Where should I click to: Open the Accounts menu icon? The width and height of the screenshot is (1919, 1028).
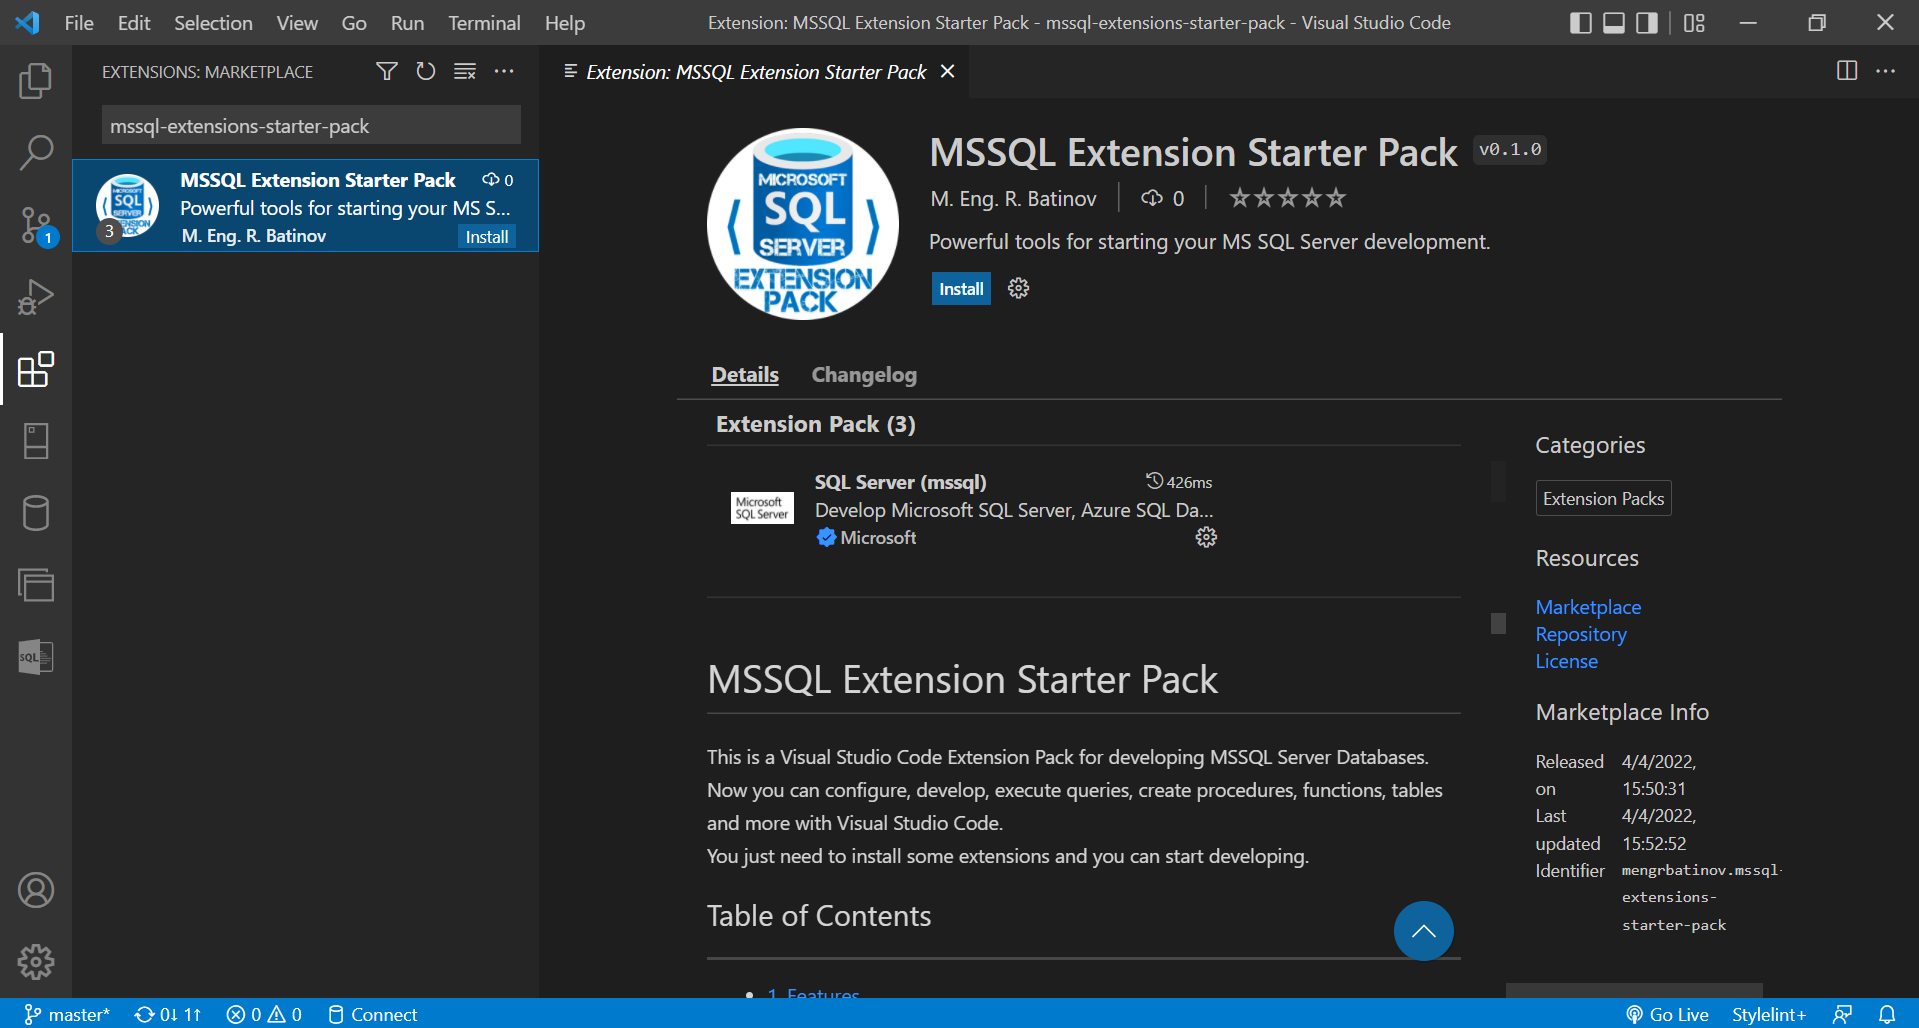(x=36, y=890)
